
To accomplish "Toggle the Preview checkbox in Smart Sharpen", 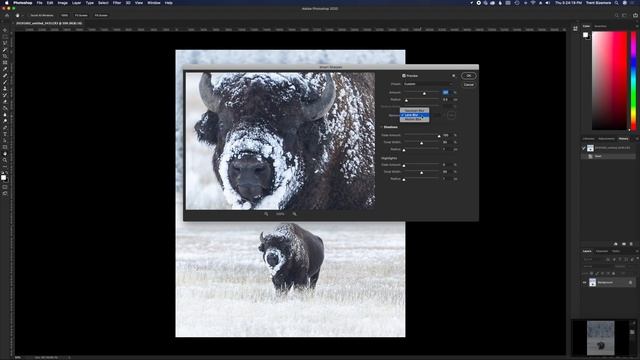I will tap(404, 76).
